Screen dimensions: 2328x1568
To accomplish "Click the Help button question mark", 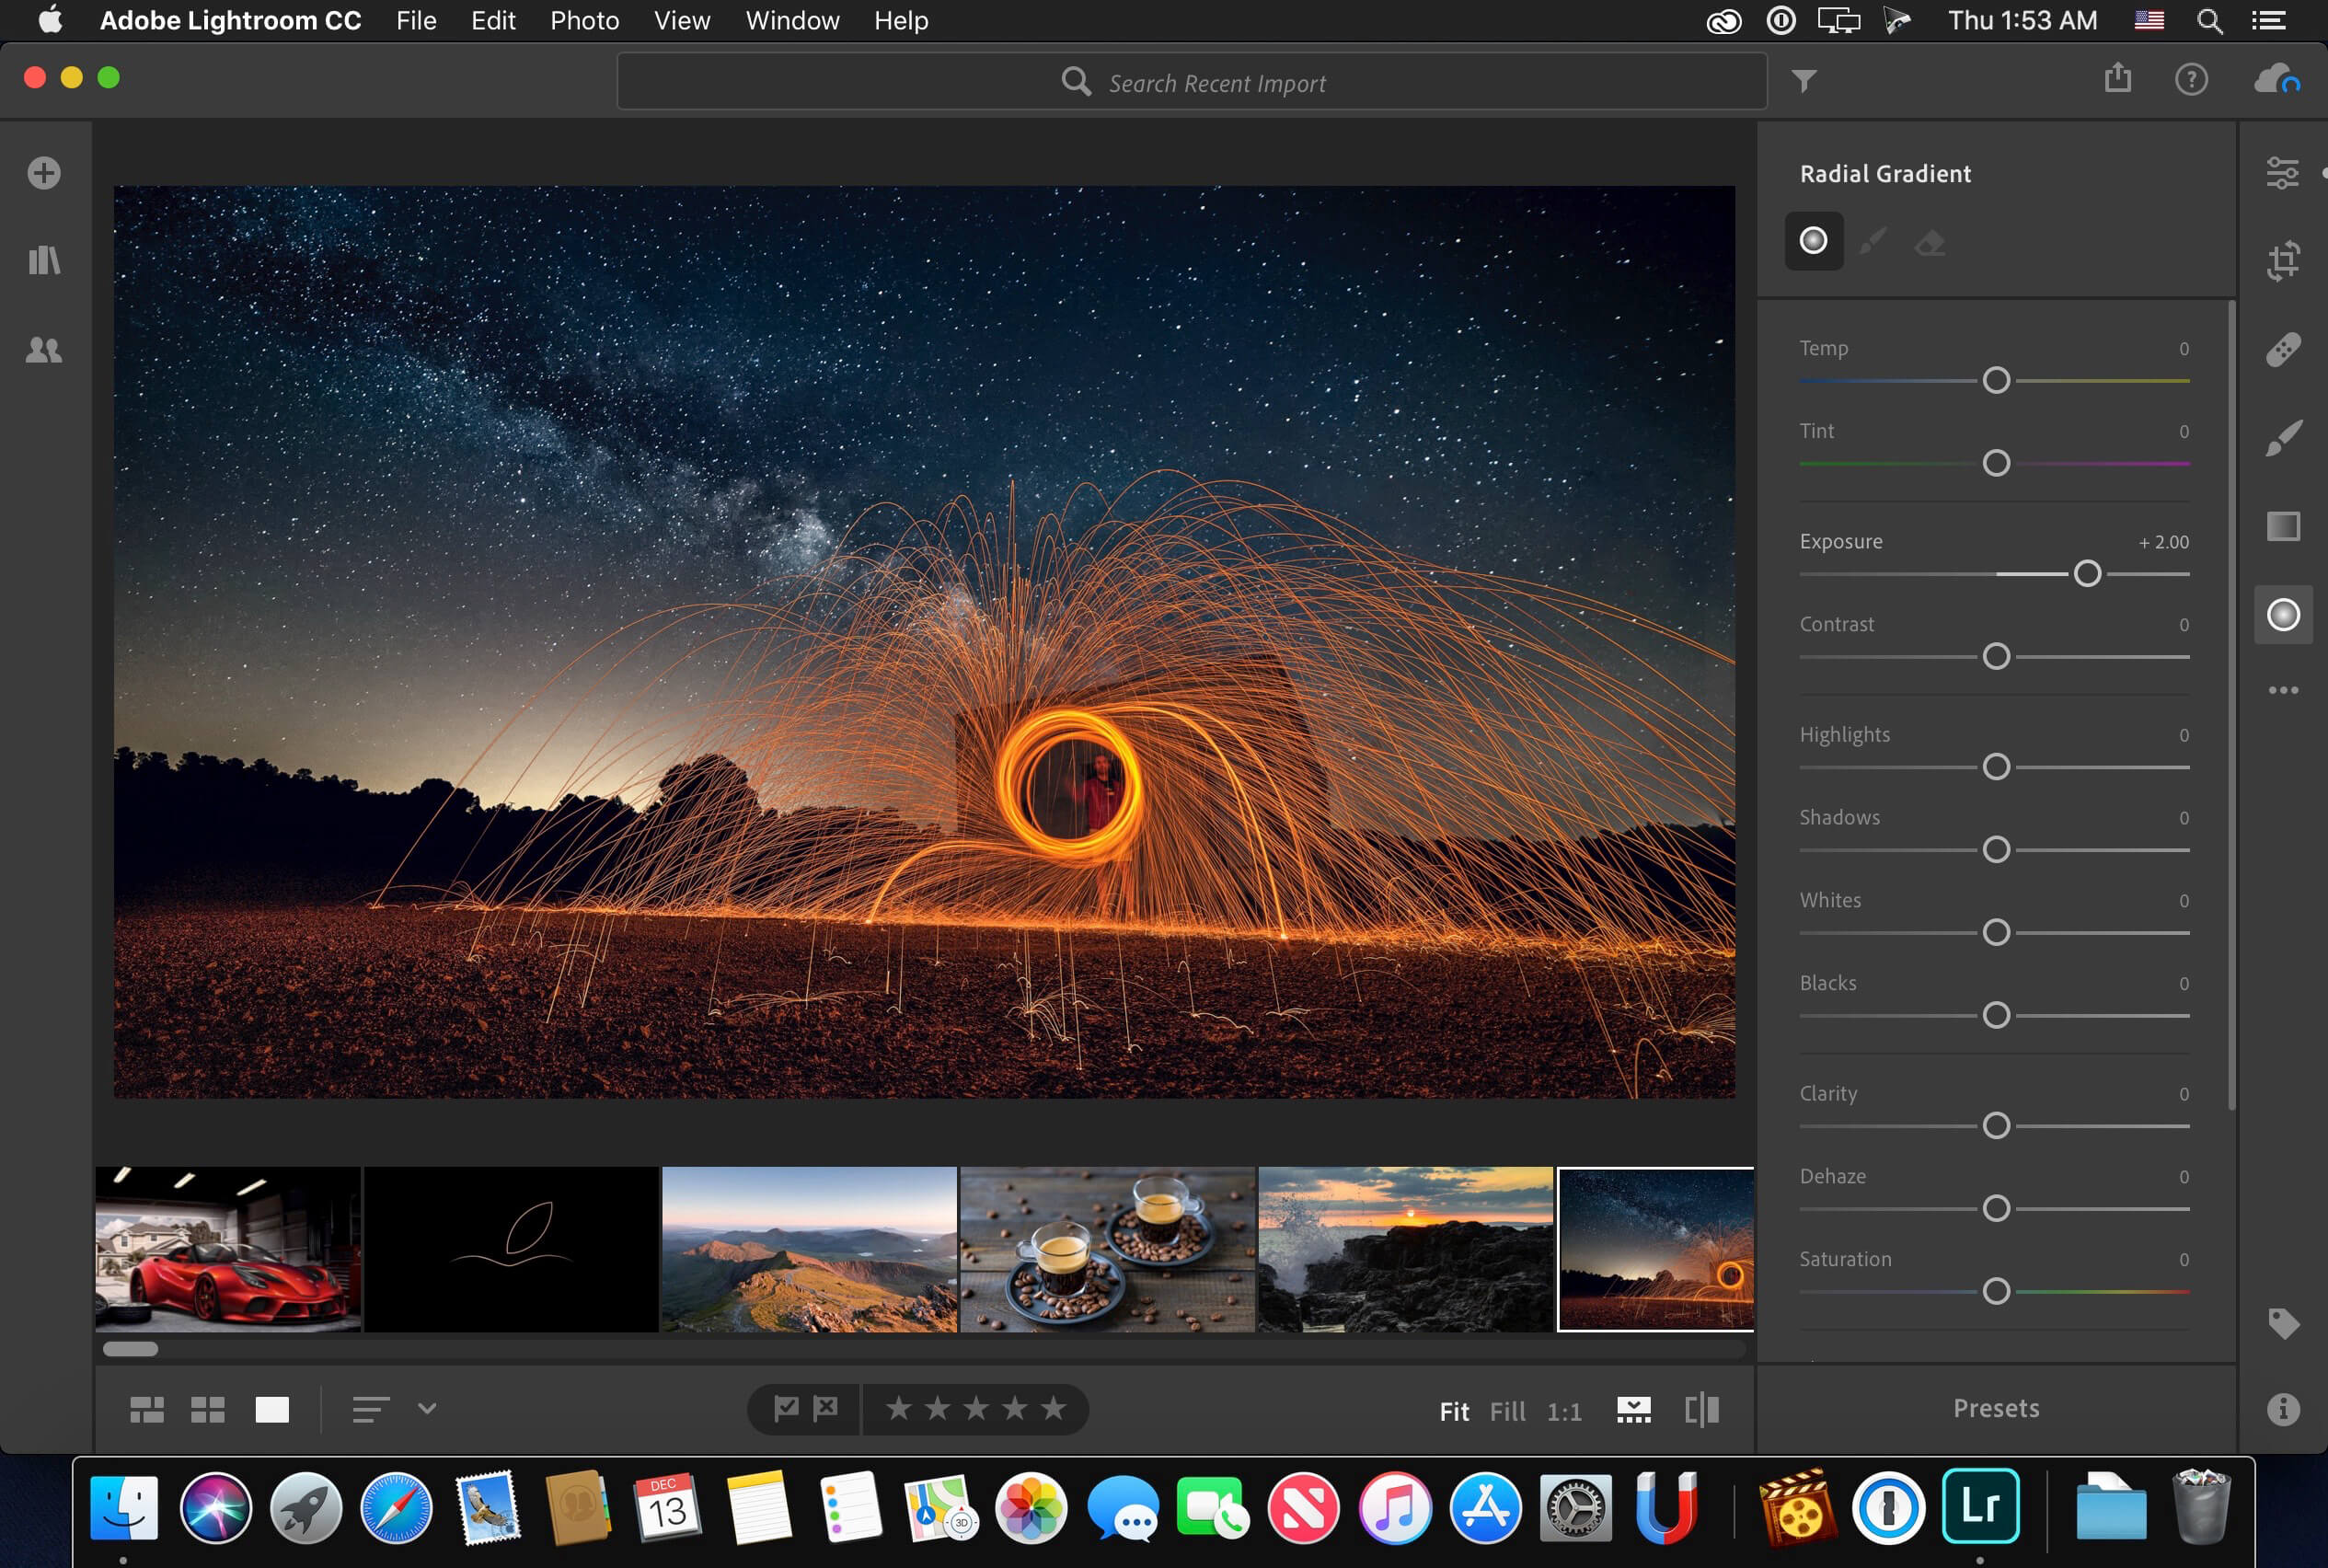I will pyautogui.click(x=2192, y=80).
